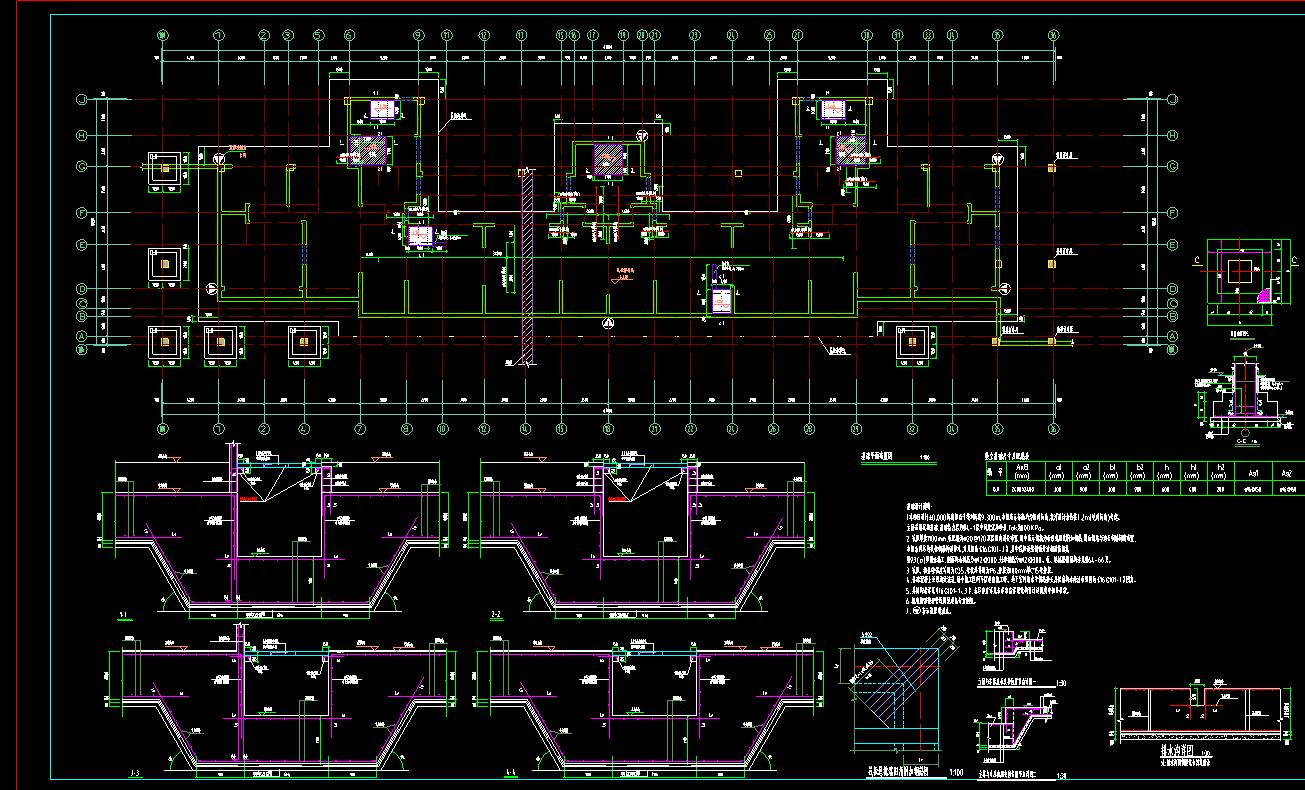Screen dimensions: 1305x790
Task: Select grid axis bubble H on right side
Action: [x=1172, y=135]
